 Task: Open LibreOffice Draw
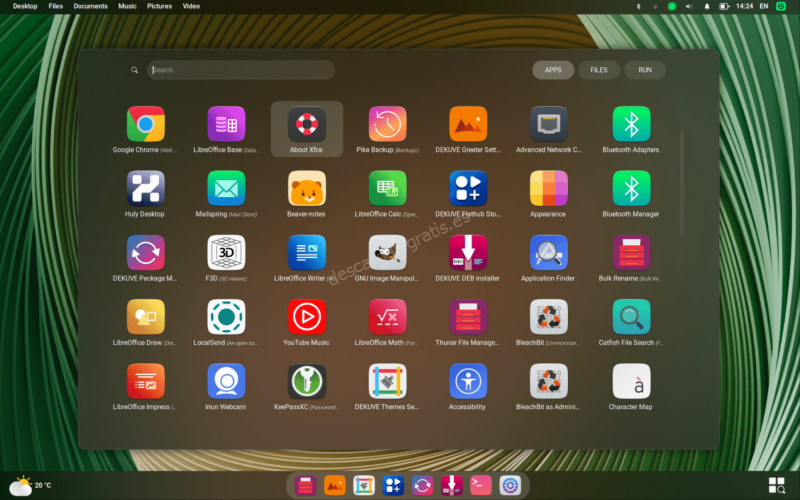click(x=145, y=317)
